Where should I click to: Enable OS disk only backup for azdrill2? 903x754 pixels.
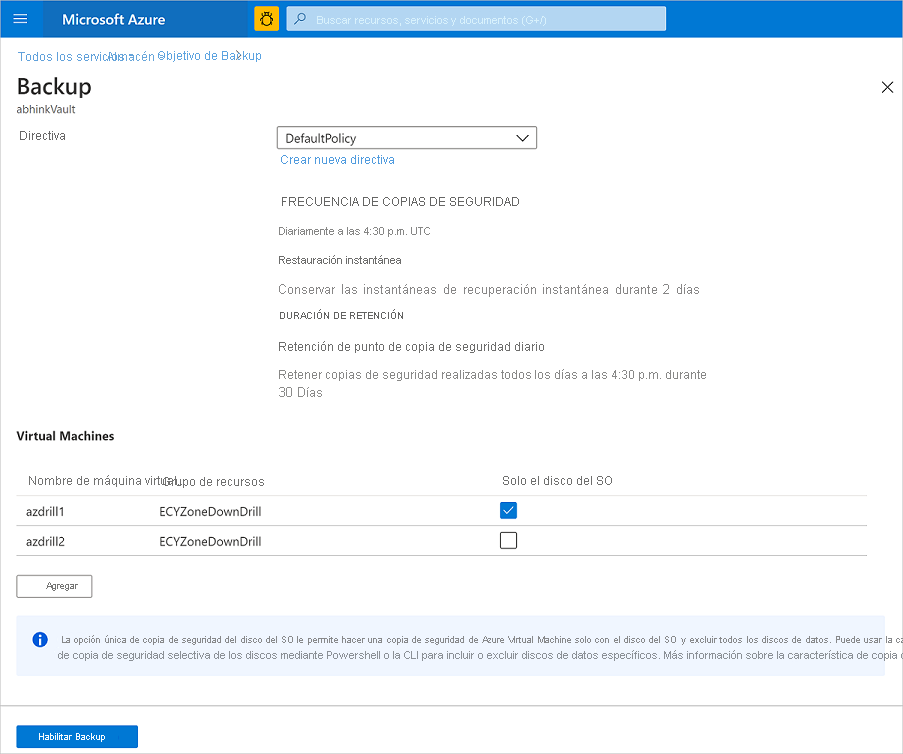coord(508,540)
